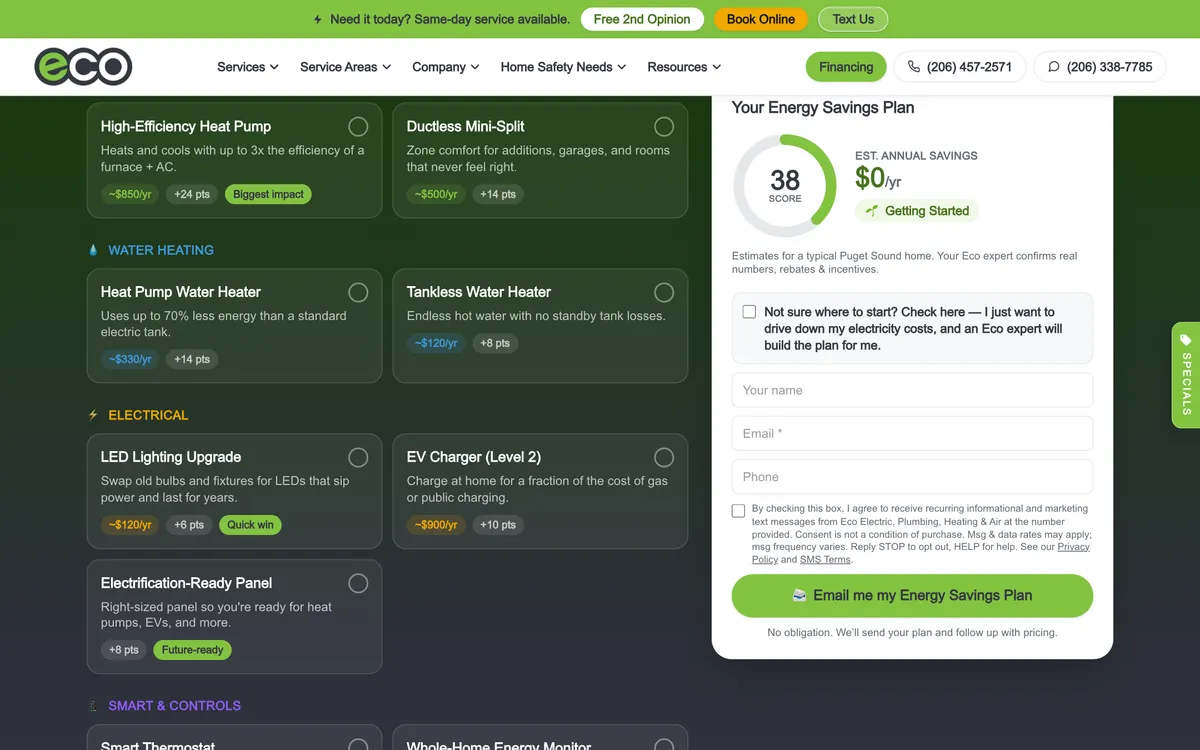Click the Book Online button
This screenshot has height=750, width=1200.
[761, 19]
